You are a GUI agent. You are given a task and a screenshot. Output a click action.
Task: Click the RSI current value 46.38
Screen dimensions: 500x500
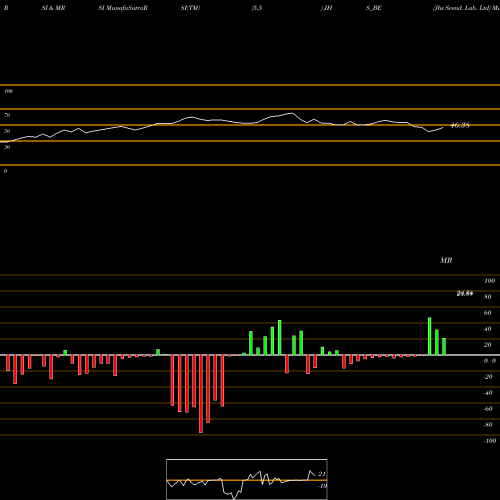point(460,125)
